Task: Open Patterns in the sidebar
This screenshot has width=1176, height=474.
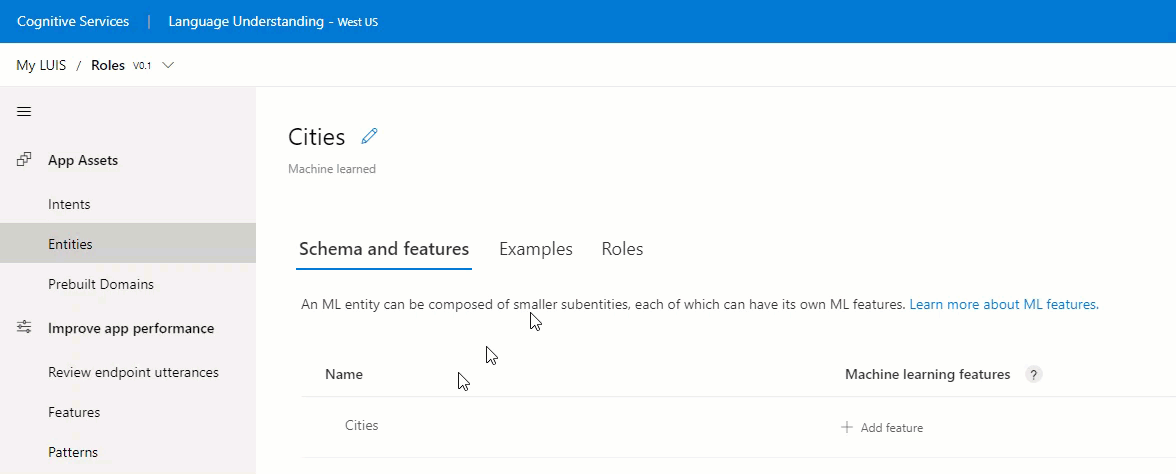Action: 73,452
